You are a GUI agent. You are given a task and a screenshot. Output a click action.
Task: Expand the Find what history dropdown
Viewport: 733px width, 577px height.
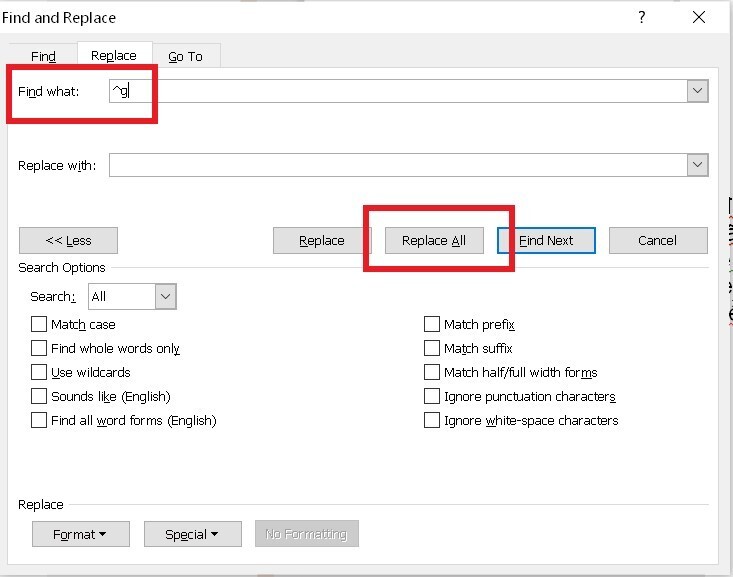697,91
